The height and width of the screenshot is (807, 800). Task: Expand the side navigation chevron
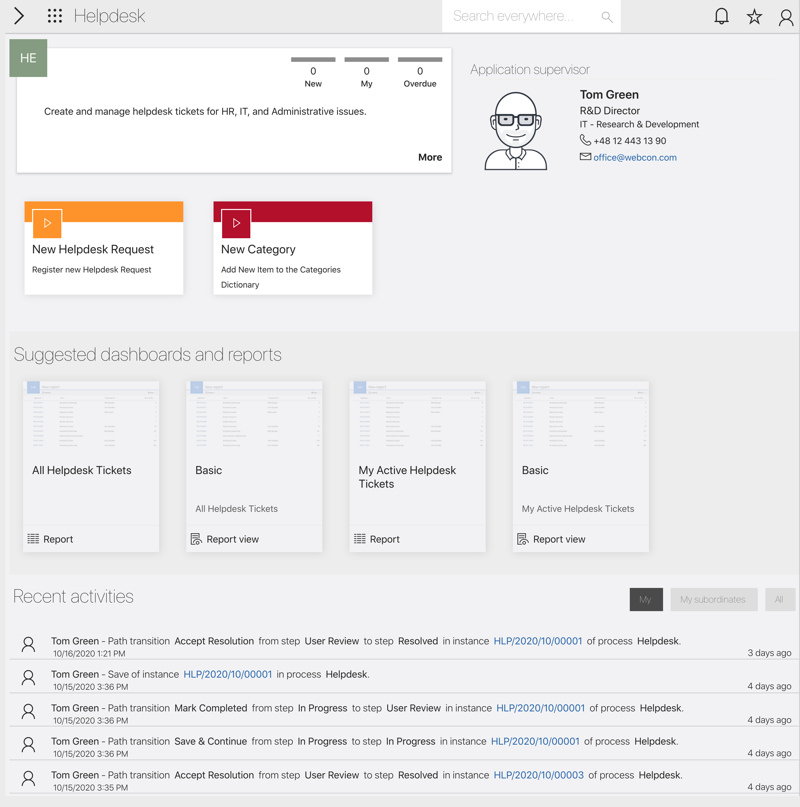[18, 16]
